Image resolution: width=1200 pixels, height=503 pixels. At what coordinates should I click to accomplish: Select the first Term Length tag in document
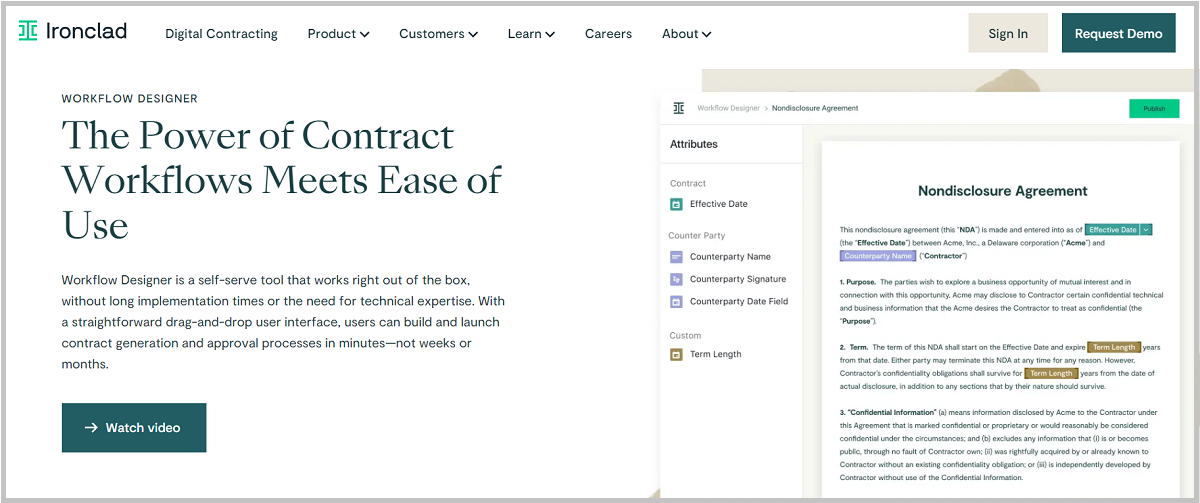(x=1113, y=347)
